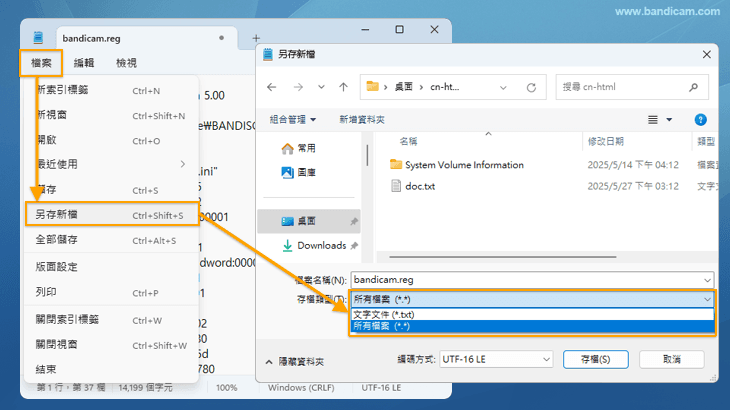Unpin 桌面 pin icon in sidebar

coord(354,222)
